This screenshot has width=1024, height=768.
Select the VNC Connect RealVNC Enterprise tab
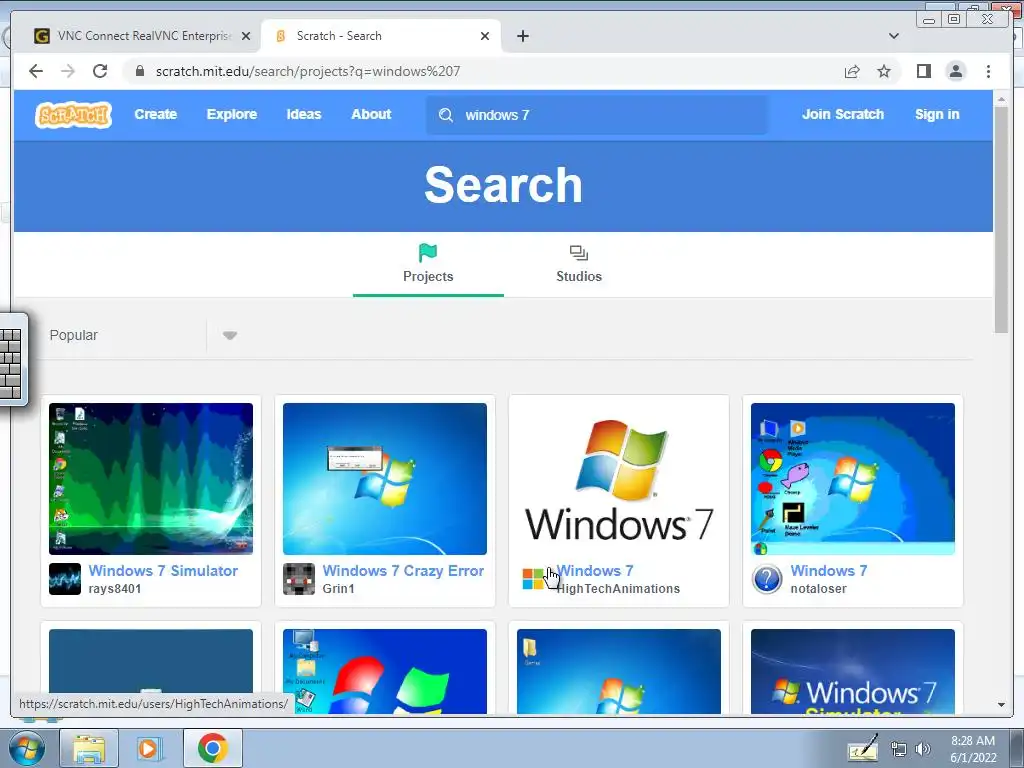142,36
